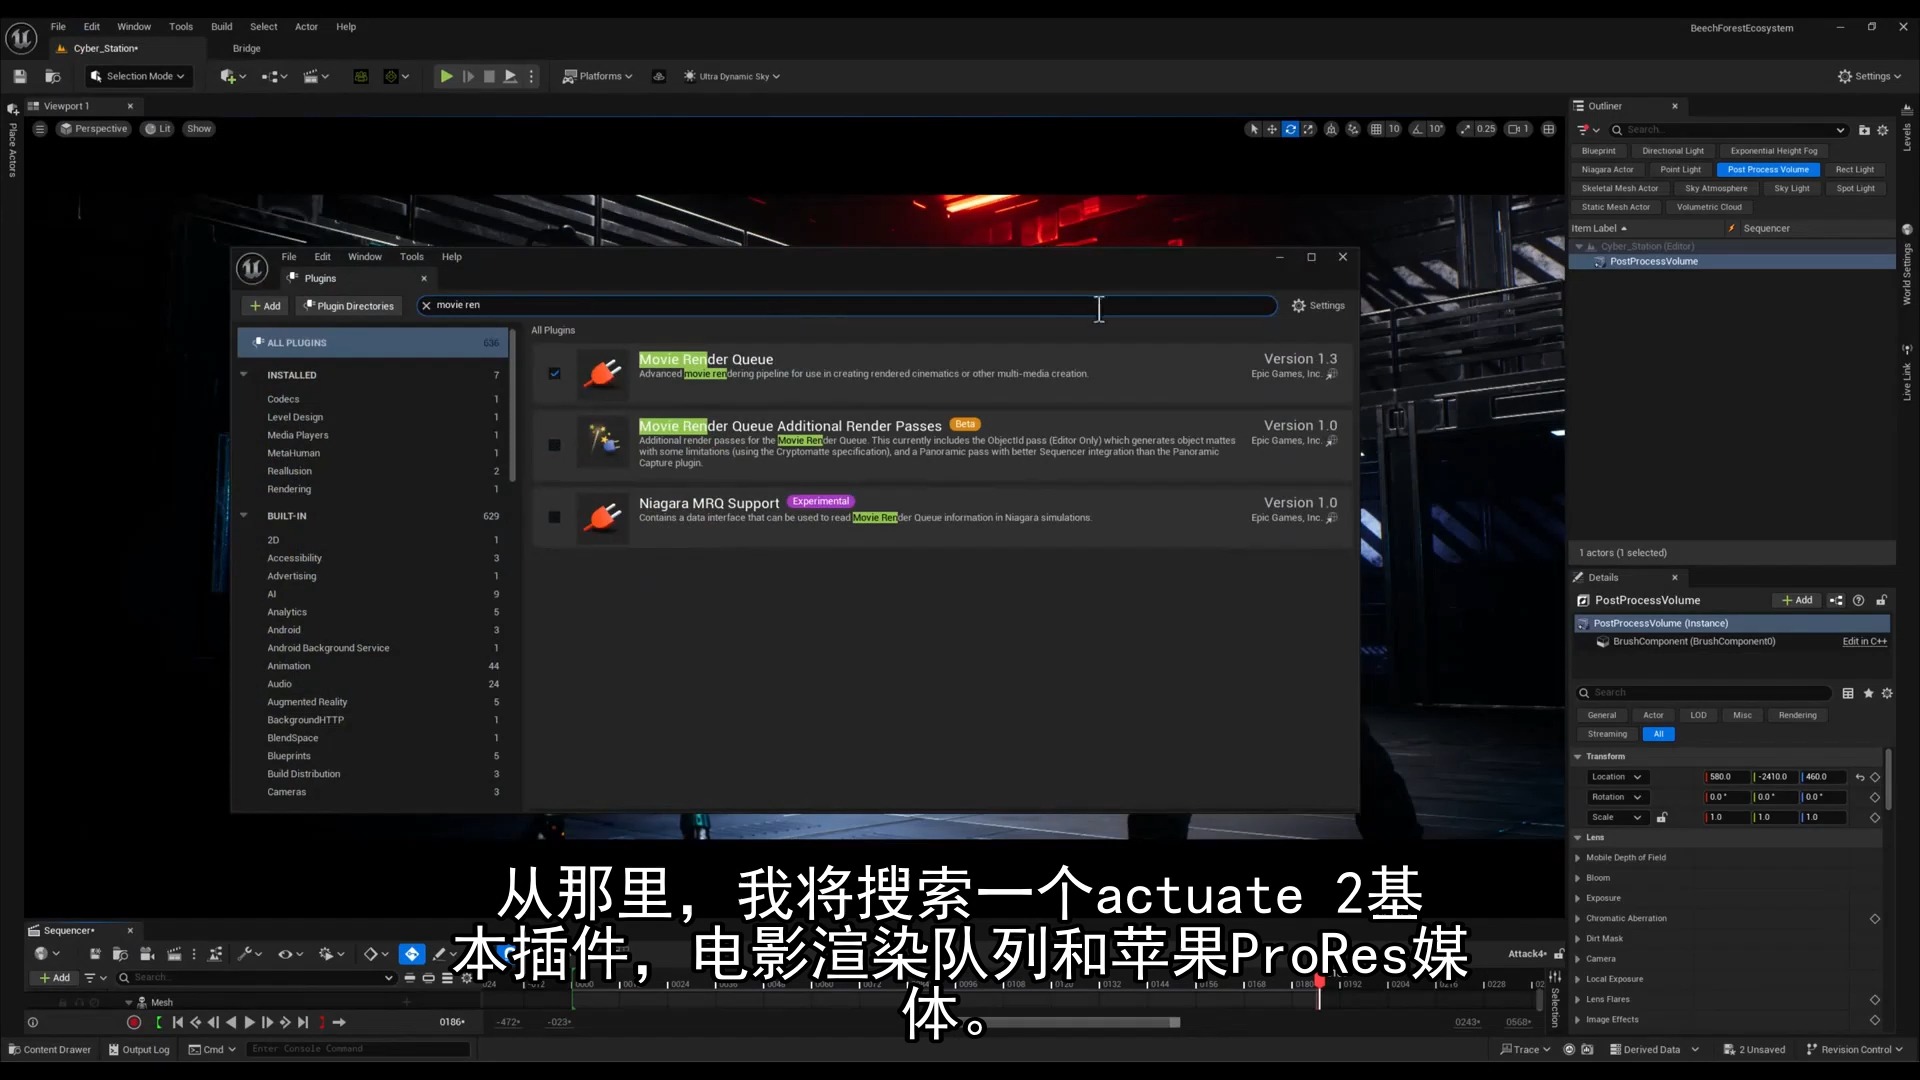The image size is (1920, 1080).
Task: Open the editor Settings dropdown at top right
Action: tap(1869, 76)
